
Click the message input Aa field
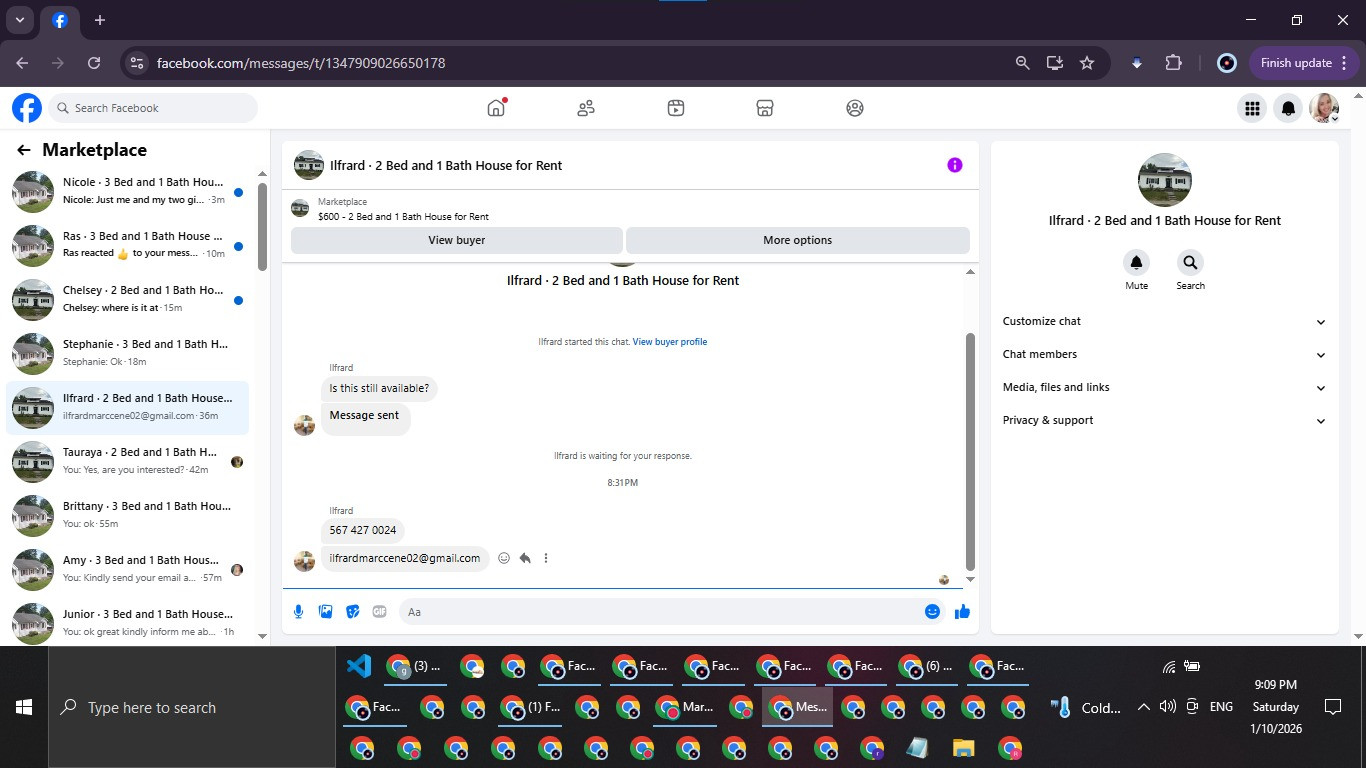point(660,611)
